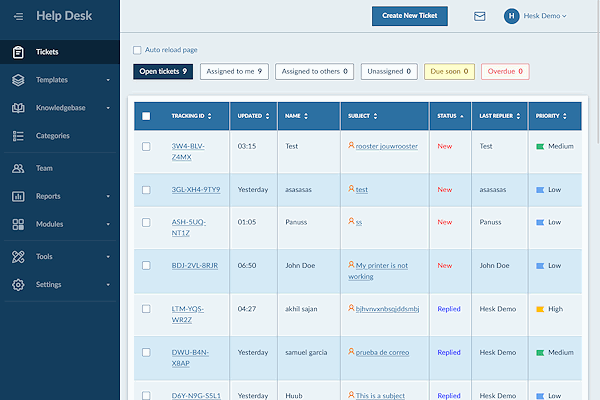Switch to the Overdue tickets filter
600x400 pixels.
point(505,71)
